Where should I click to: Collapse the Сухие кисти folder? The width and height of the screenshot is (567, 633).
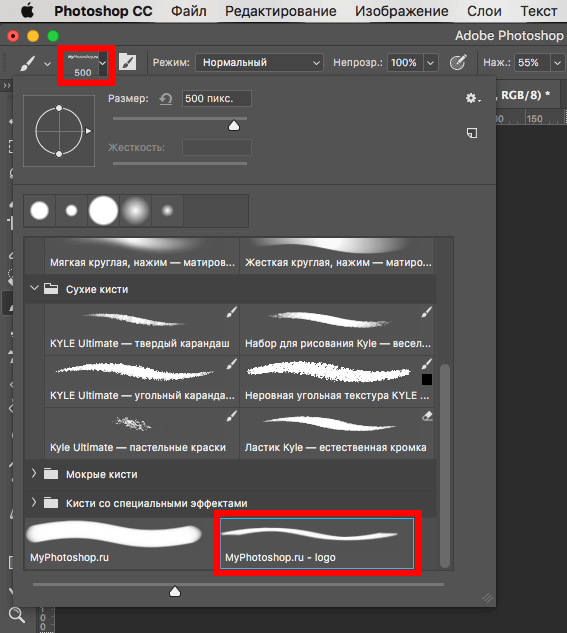(x=34, y=288)
